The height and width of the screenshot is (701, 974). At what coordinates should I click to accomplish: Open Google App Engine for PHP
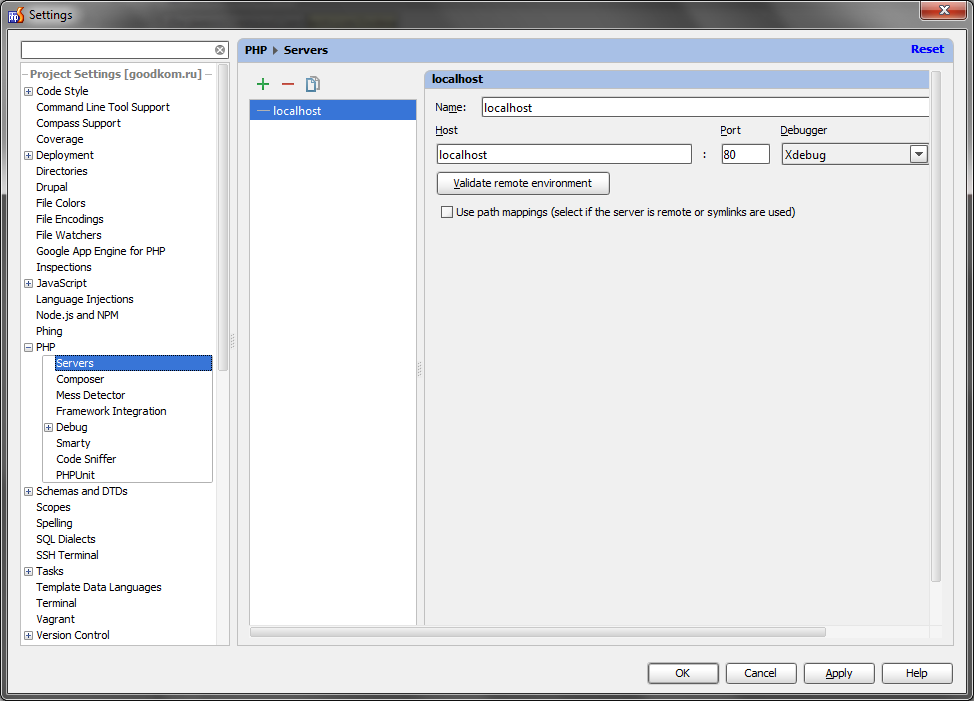101,251
